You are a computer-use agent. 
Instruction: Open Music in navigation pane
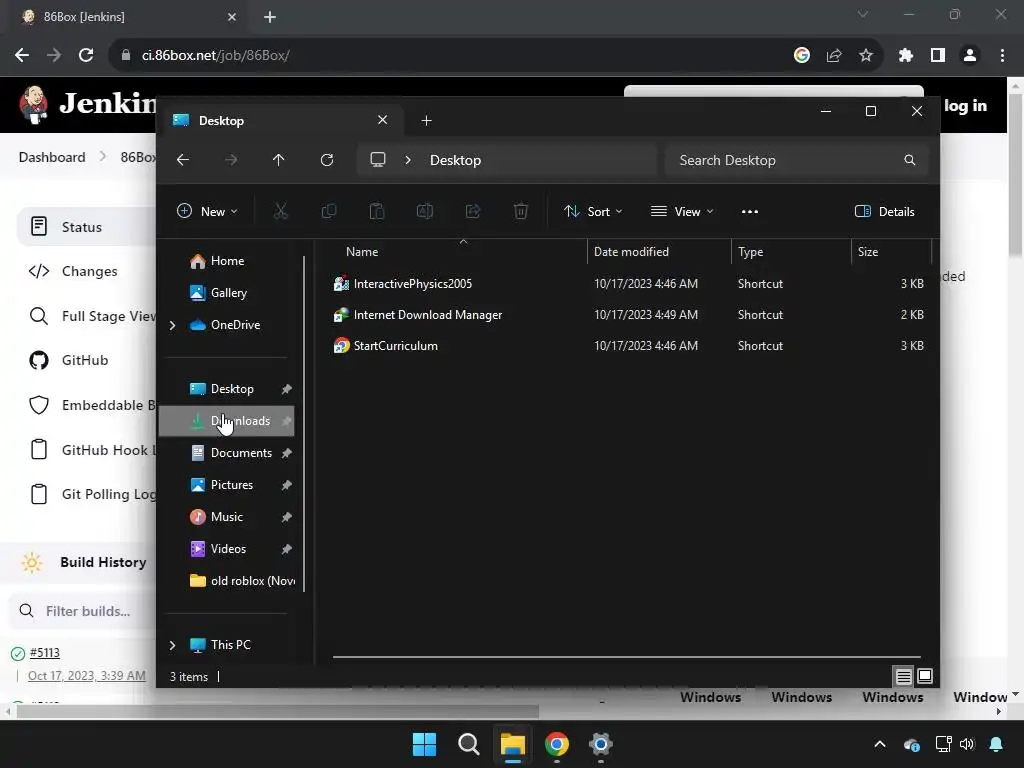(x=227, y=517)
